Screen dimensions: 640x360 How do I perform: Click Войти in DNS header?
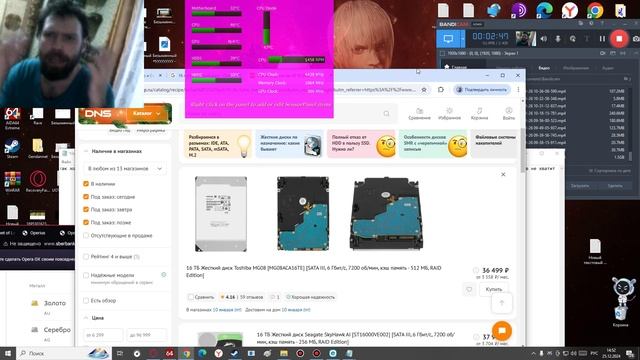509,114
